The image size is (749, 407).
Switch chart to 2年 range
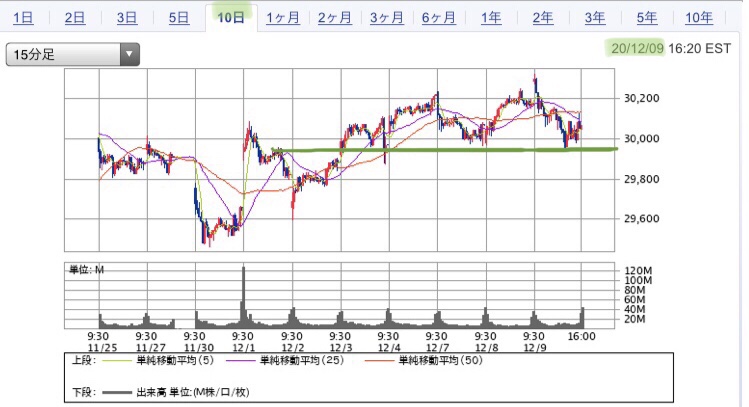[543, 18]
